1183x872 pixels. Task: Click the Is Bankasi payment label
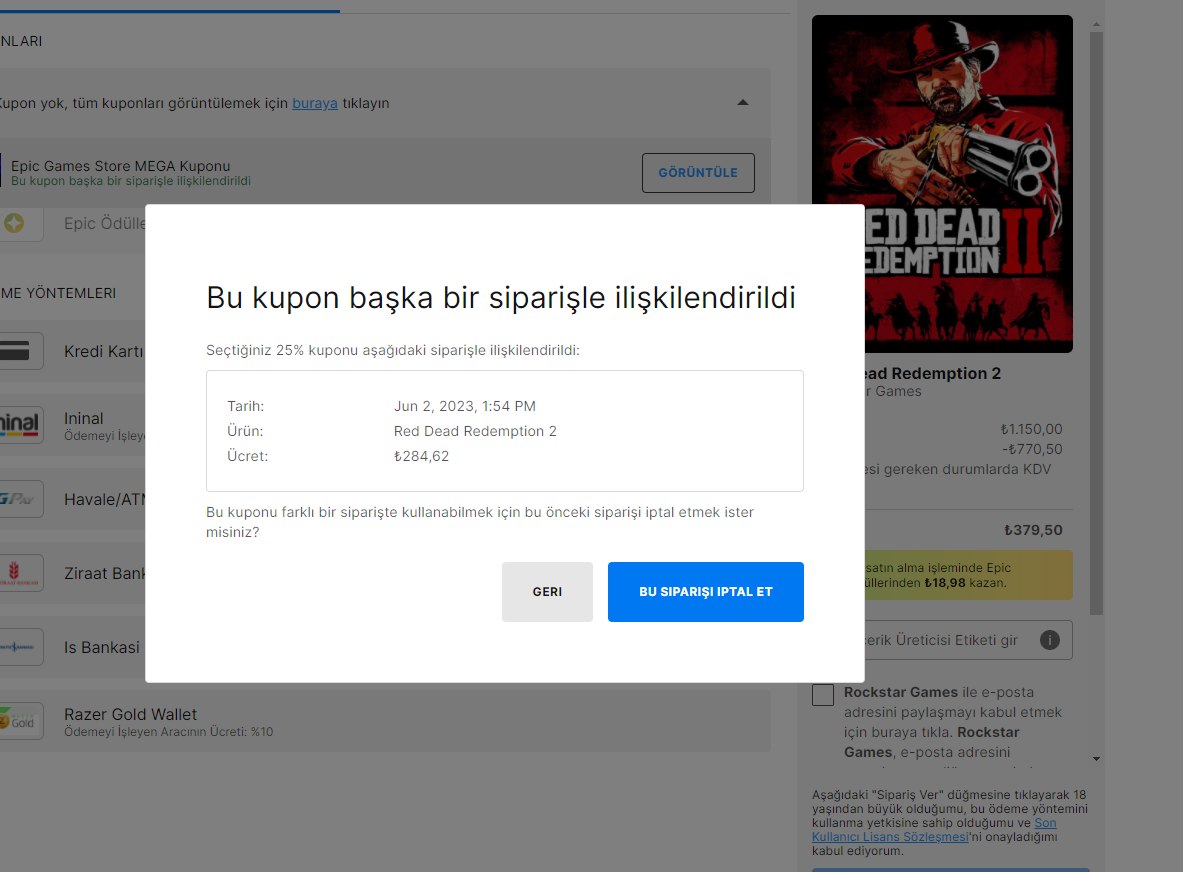tap(102, 647)
